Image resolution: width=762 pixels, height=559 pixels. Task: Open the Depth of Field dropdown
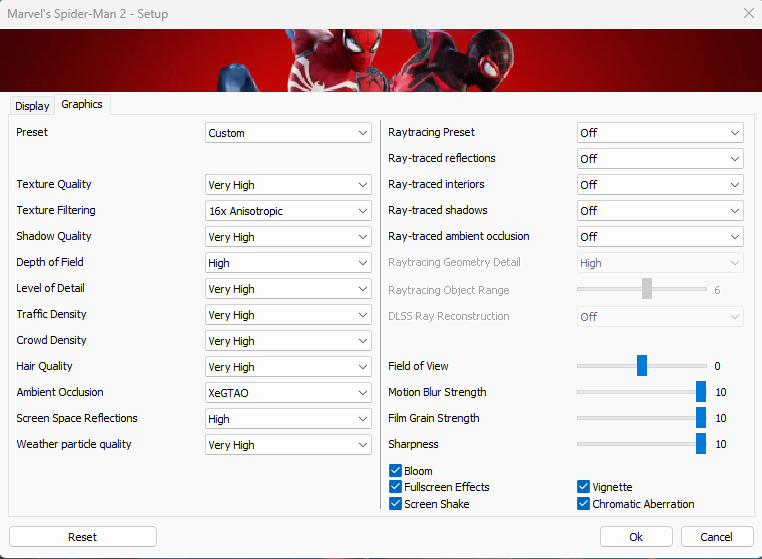click(x=288, y=263)
